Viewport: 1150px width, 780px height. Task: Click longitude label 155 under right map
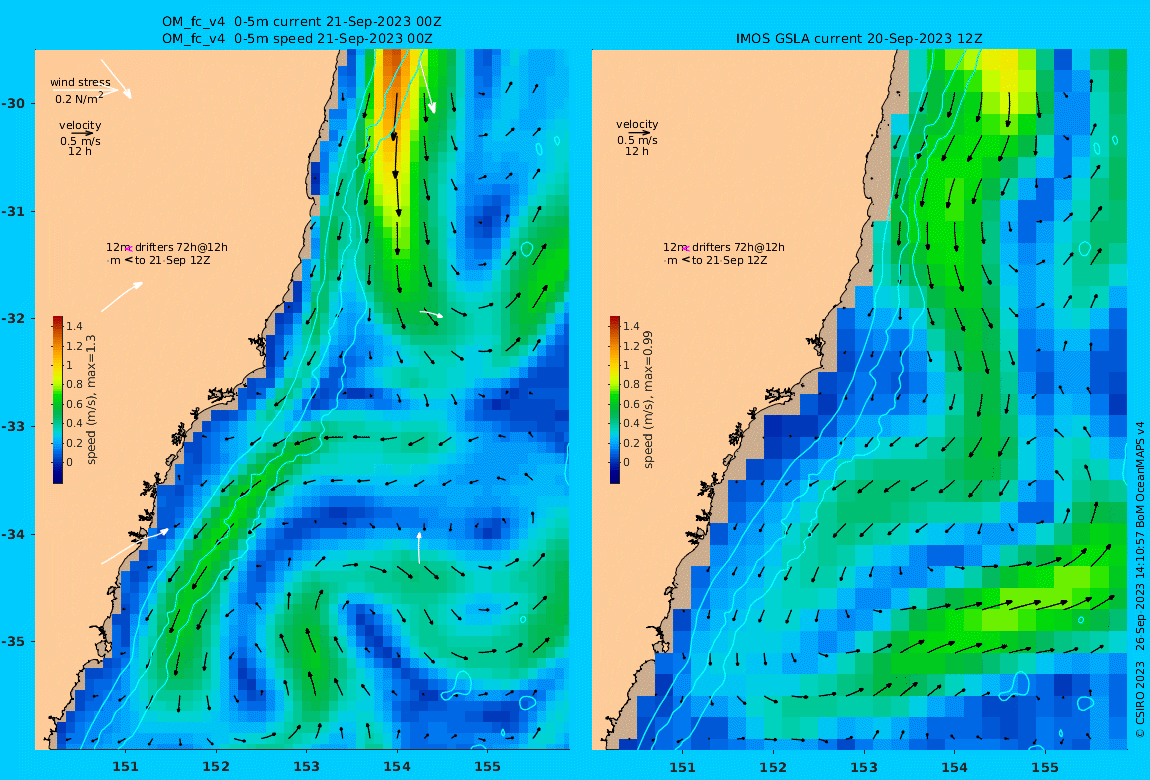tap(1045, 768)
